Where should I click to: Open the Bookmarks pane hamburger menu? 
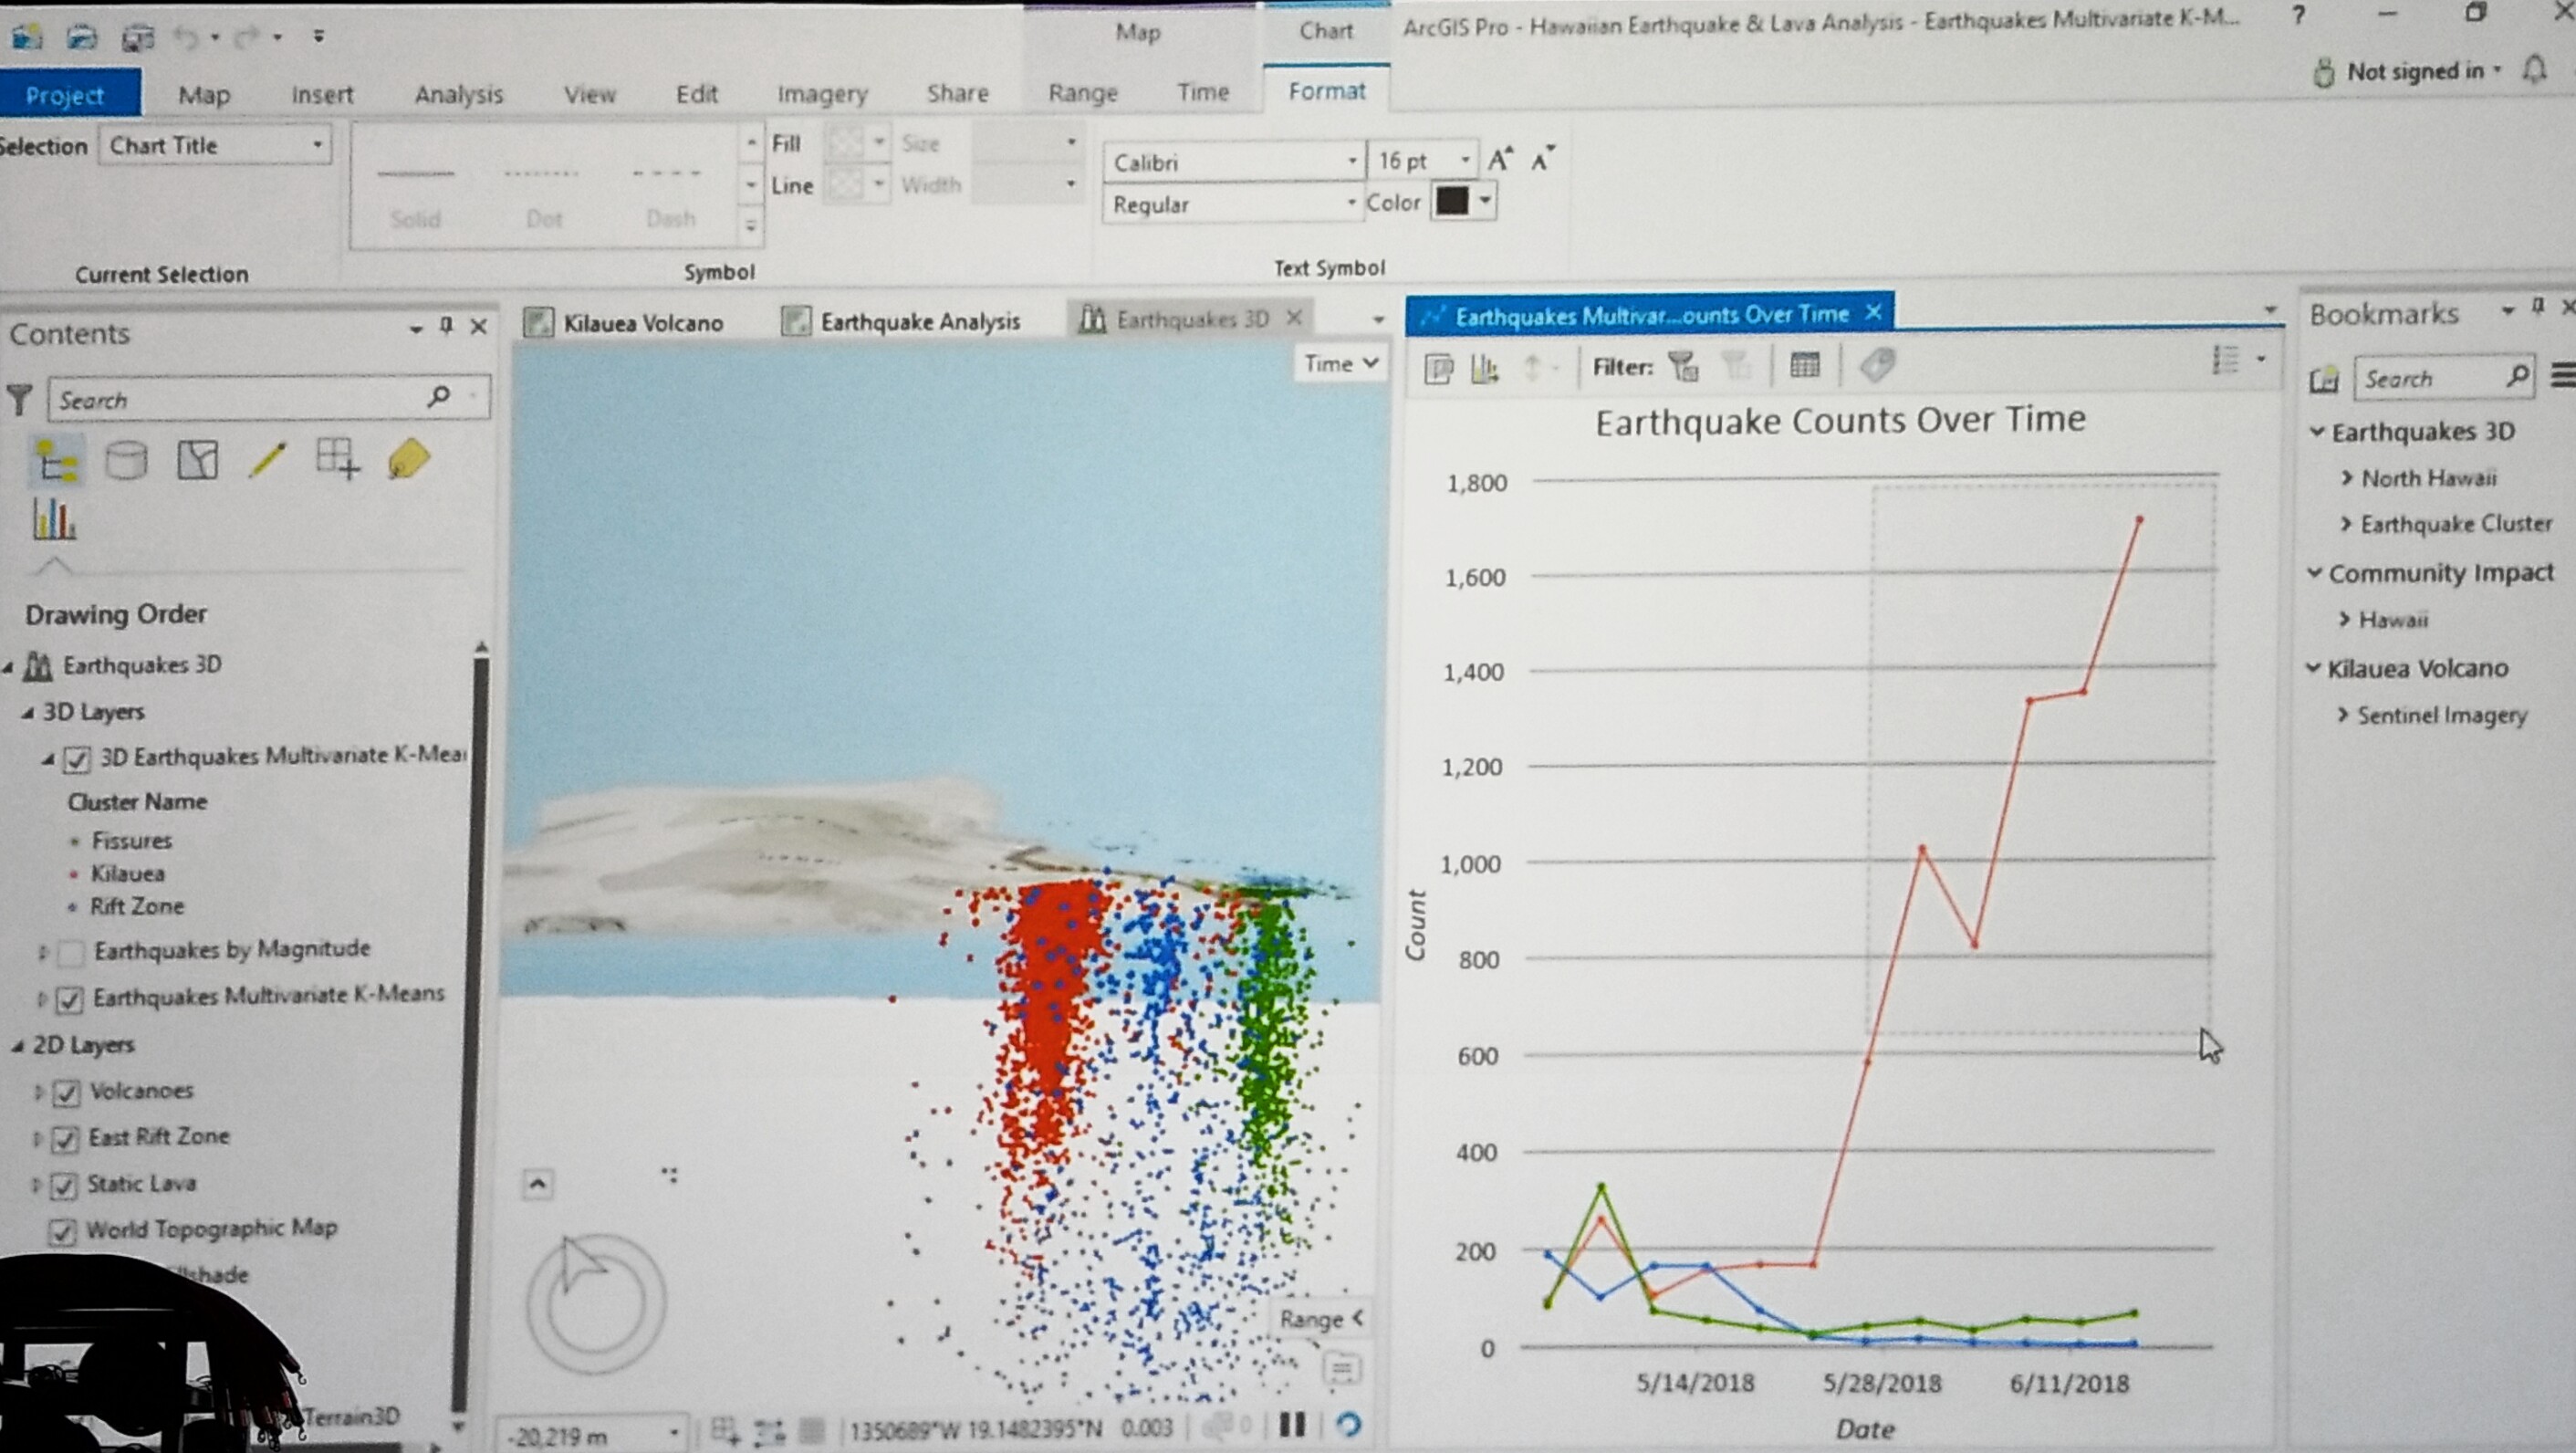2563,375
